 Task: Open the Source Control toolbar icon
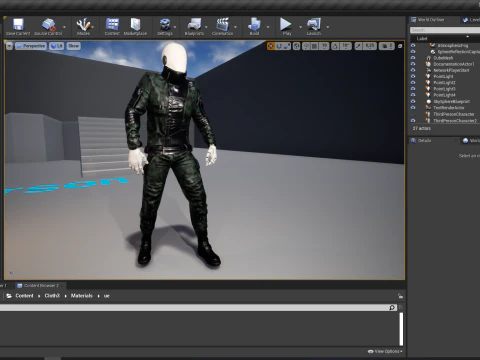point(48,27)
